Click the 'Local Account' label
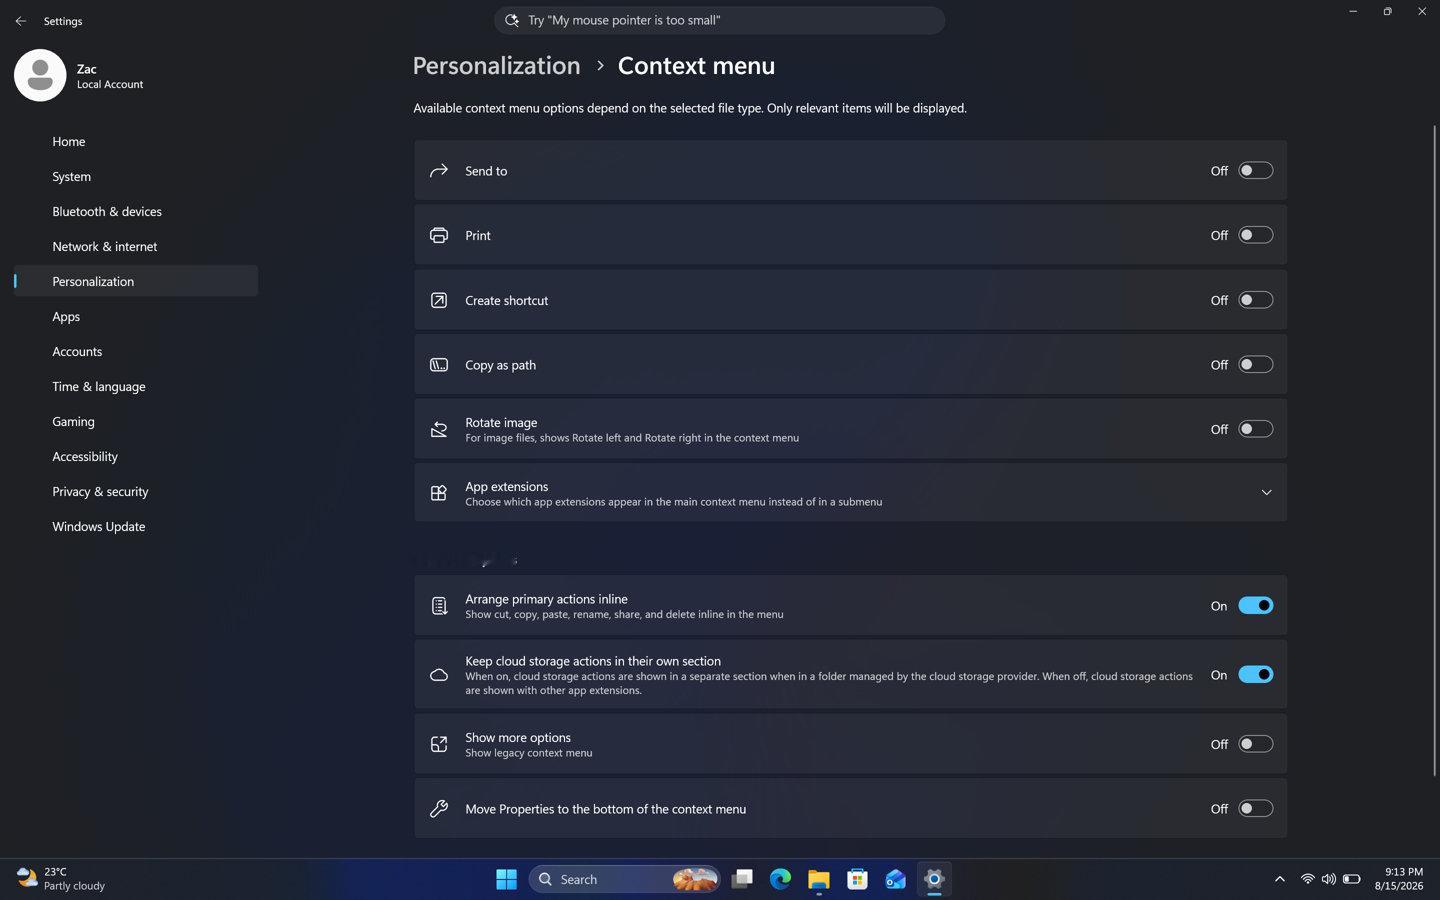 tap(110, 85)
